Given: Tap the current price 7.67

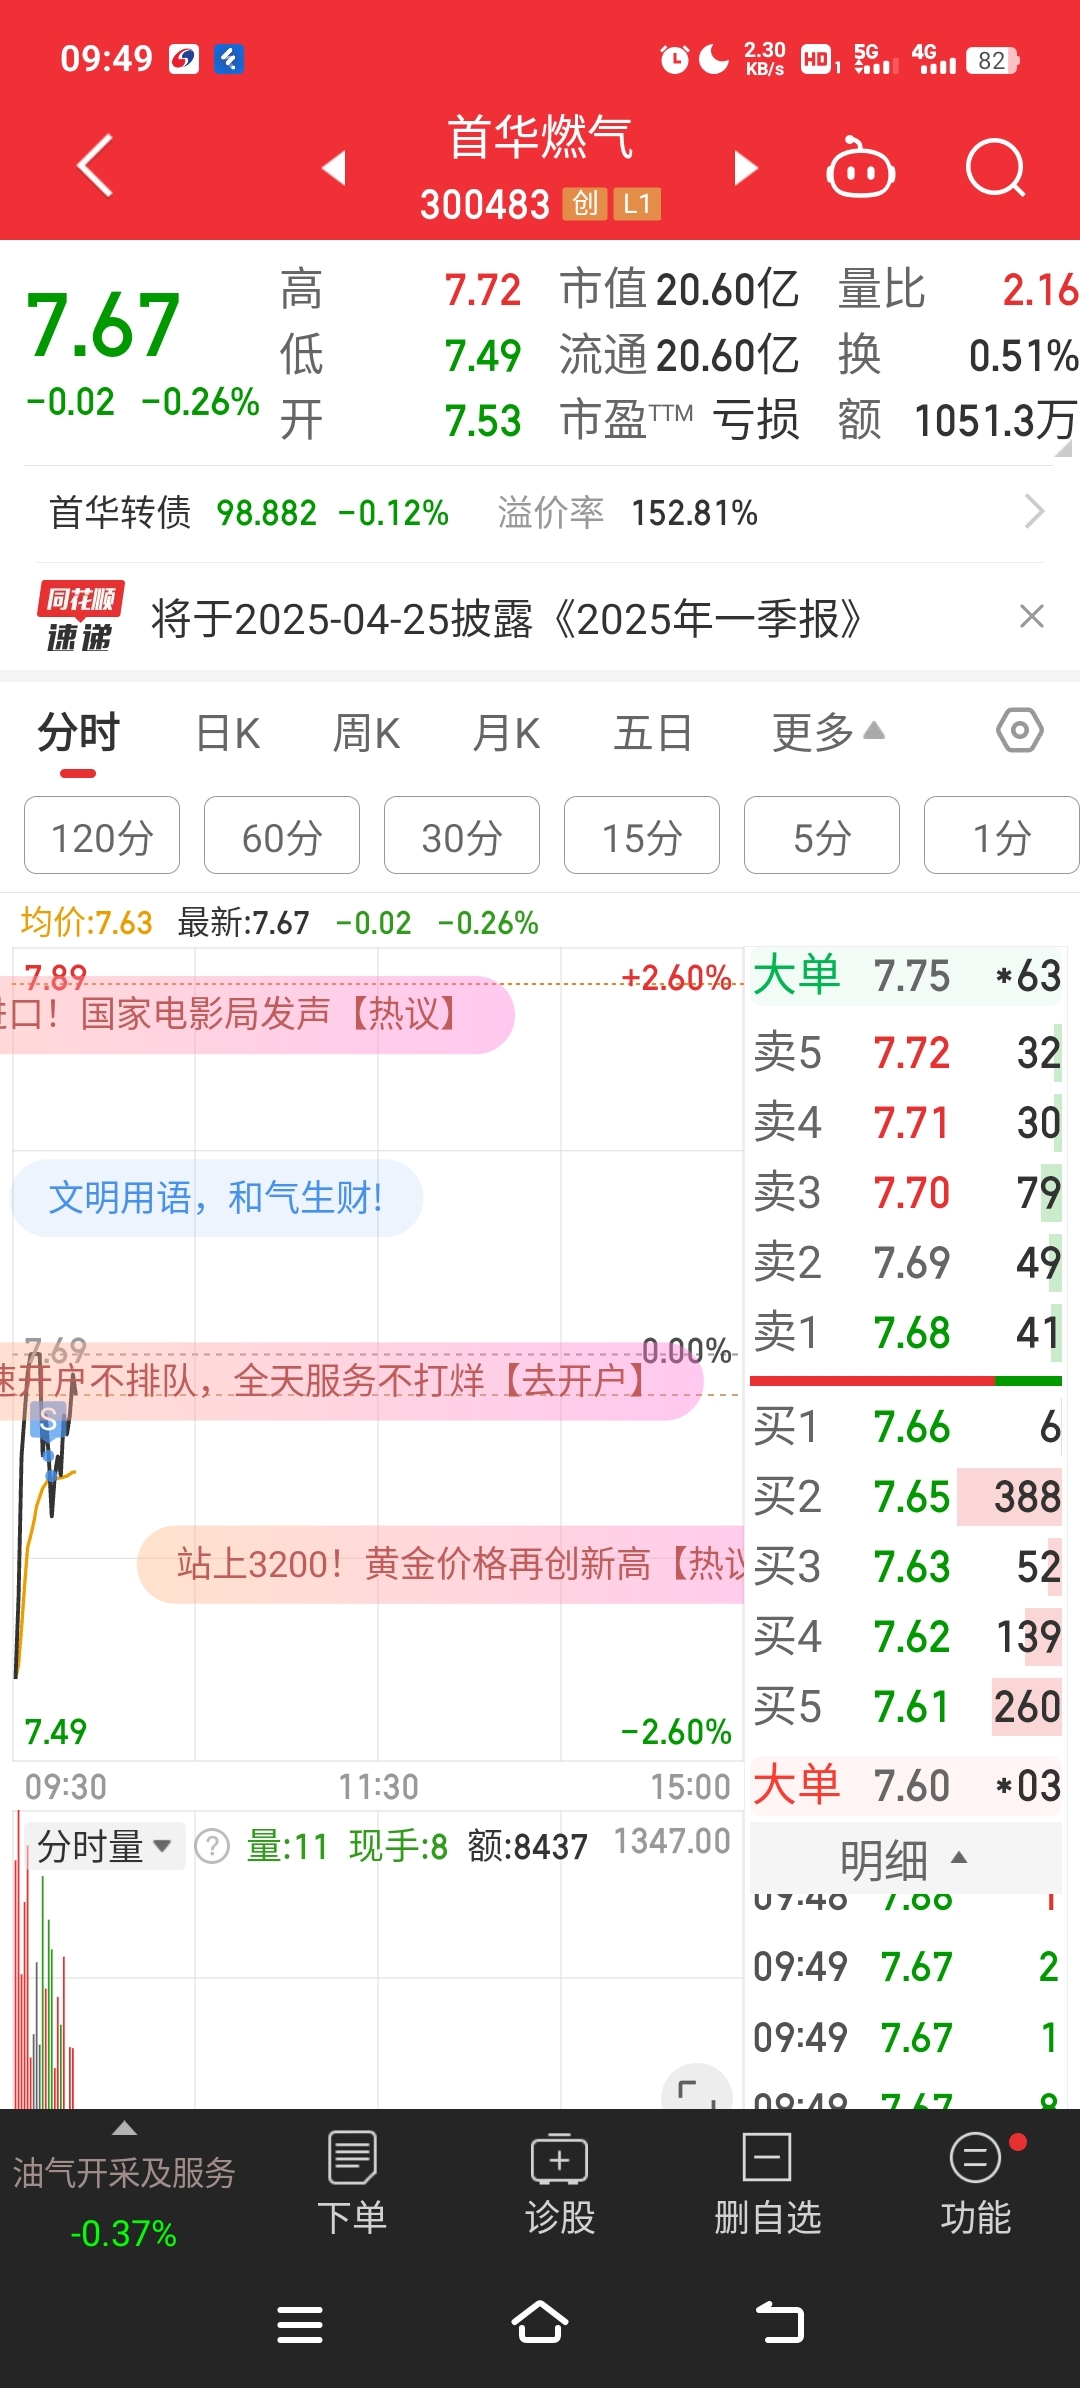Looking at the screenshot, I should point(102,325).
